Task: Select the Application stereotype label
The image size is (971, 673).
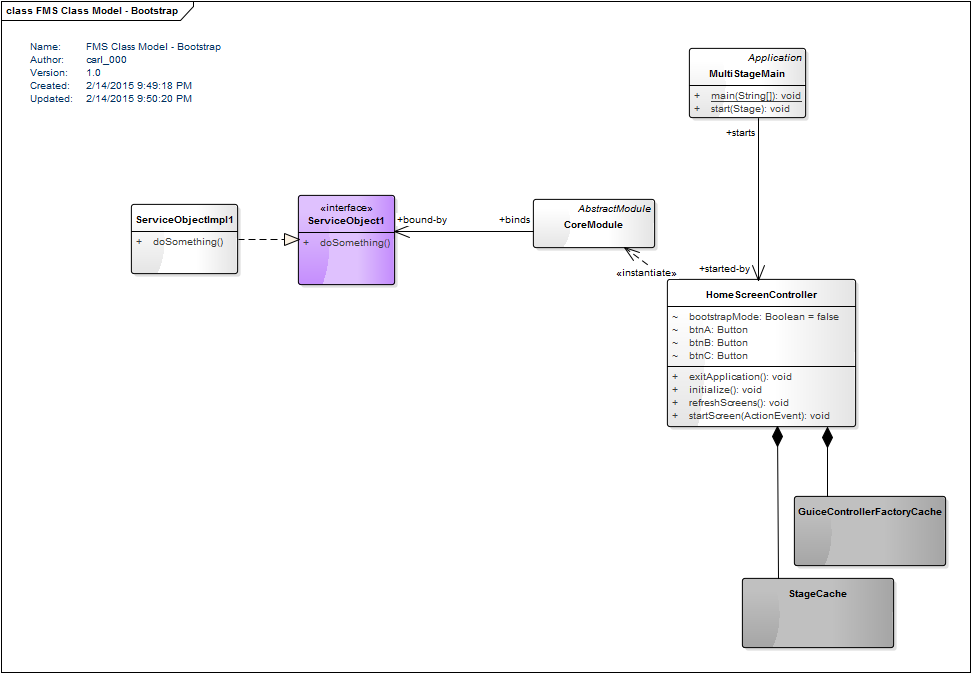Action: [775, 58]
